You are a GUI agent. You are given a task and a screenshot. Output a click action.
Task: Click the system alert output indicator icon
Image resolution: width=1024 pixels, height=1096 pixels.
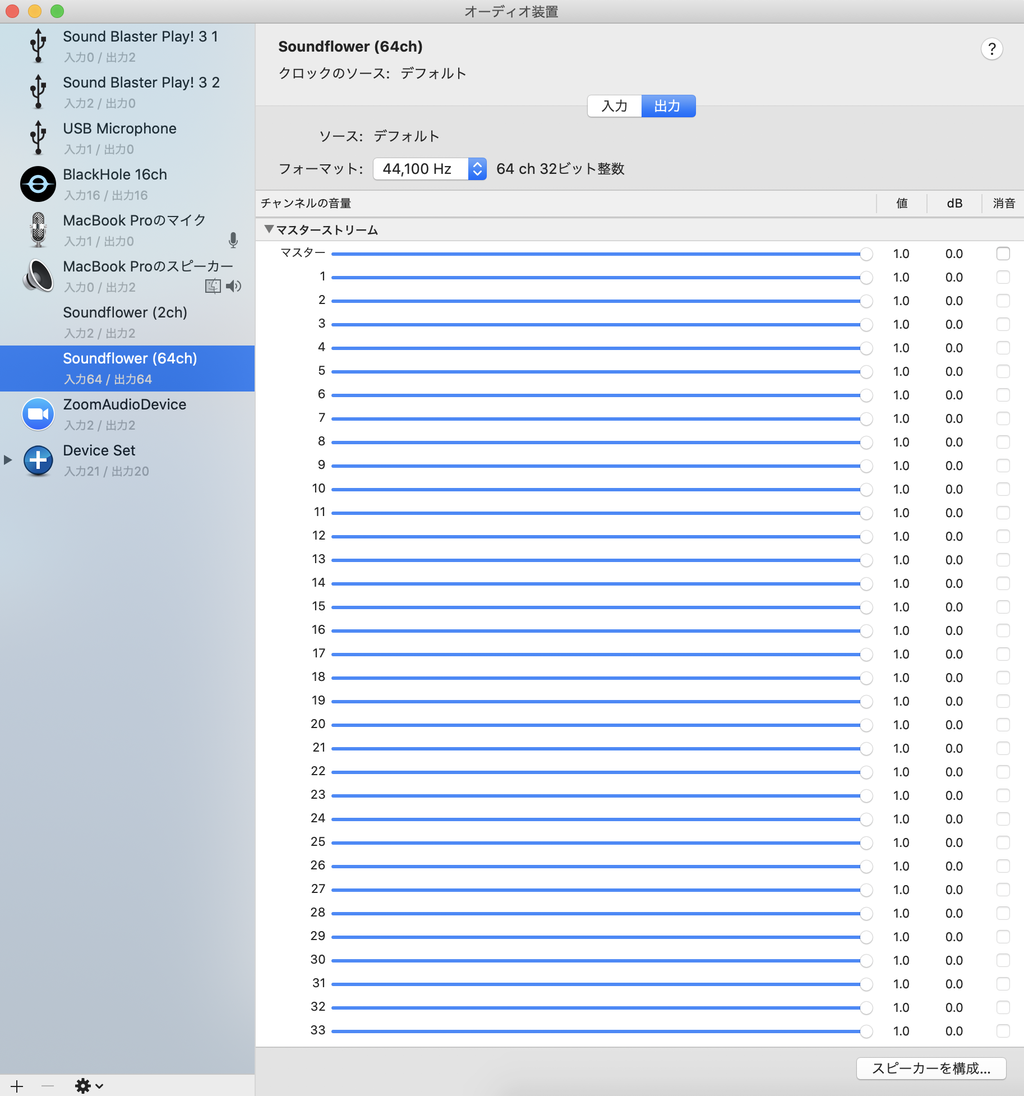click(x=212, y=286)
